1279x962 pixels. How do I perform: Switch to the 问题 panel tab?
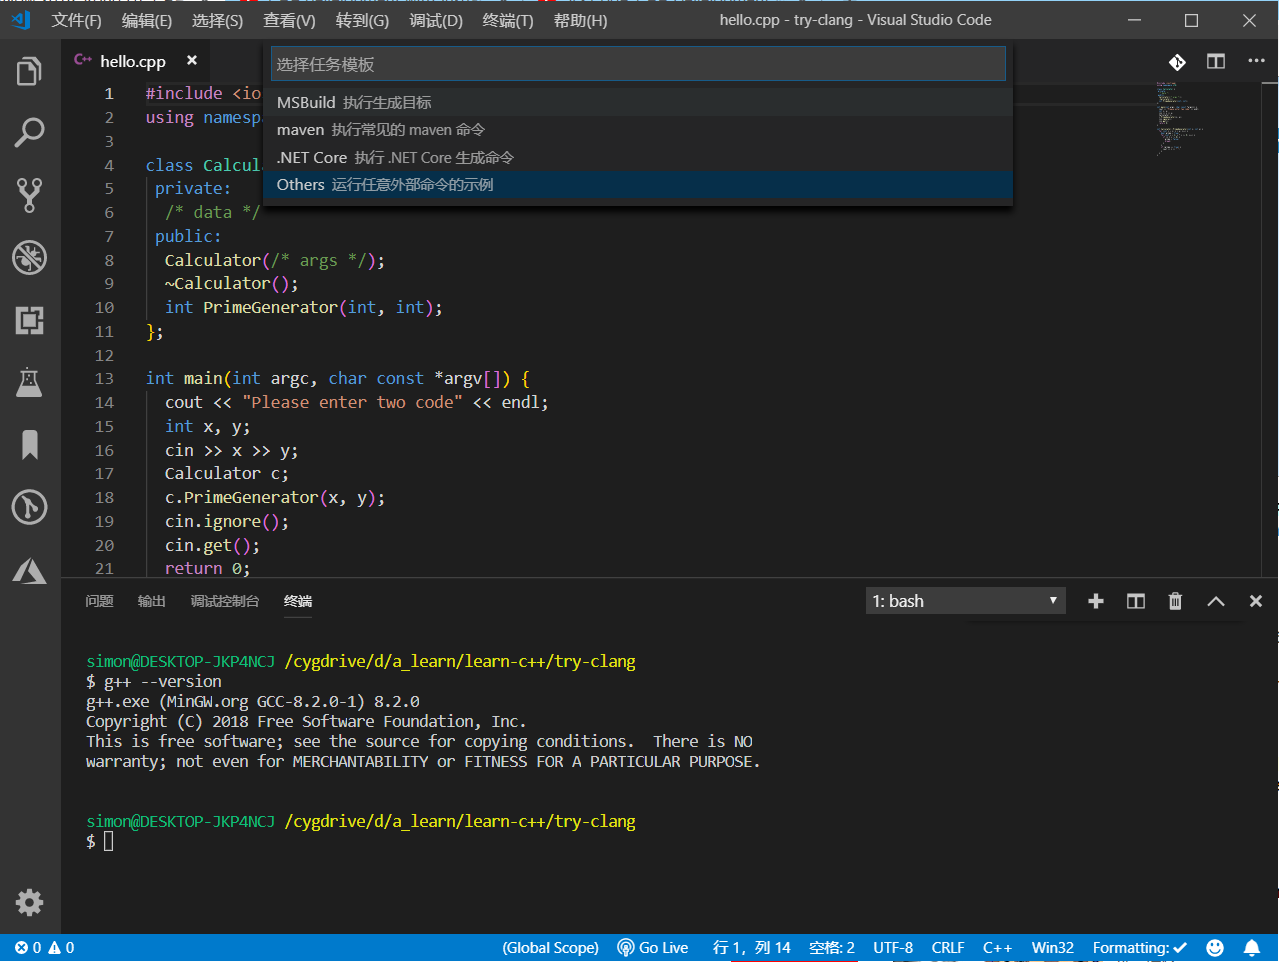click(x=99, y=601)
